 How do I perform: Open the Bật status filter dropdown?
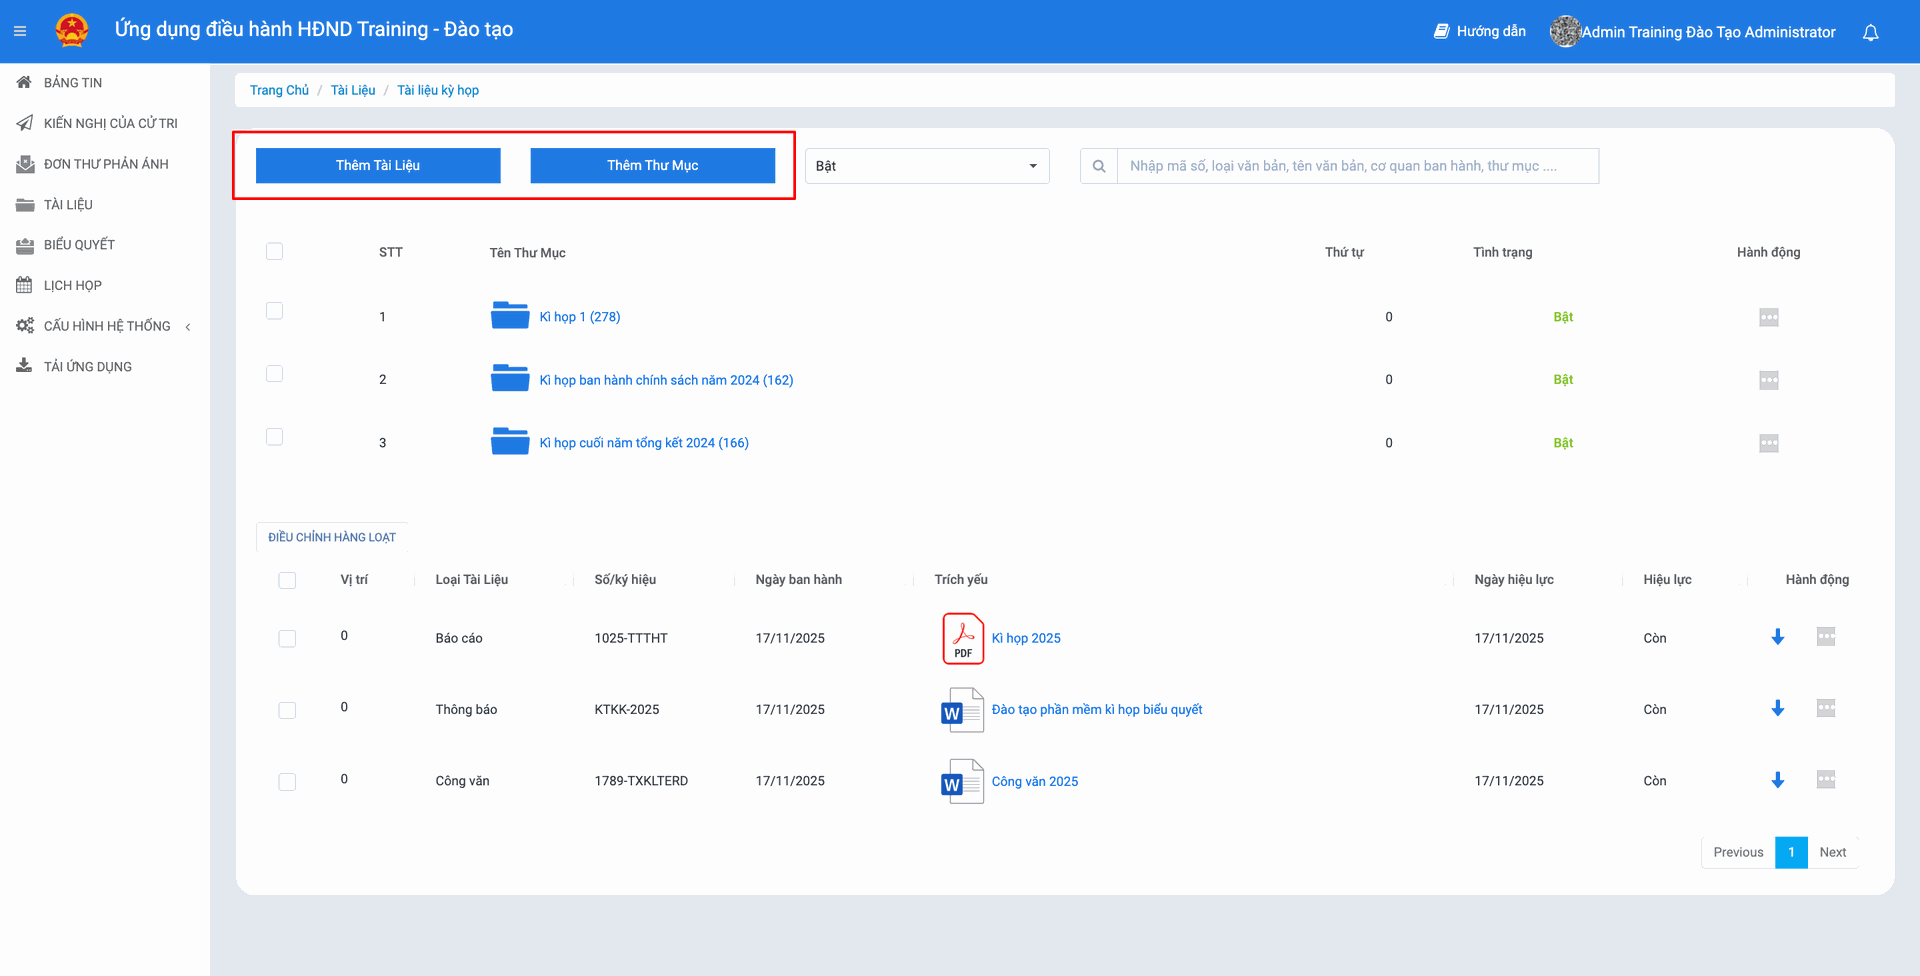[926, 166]
